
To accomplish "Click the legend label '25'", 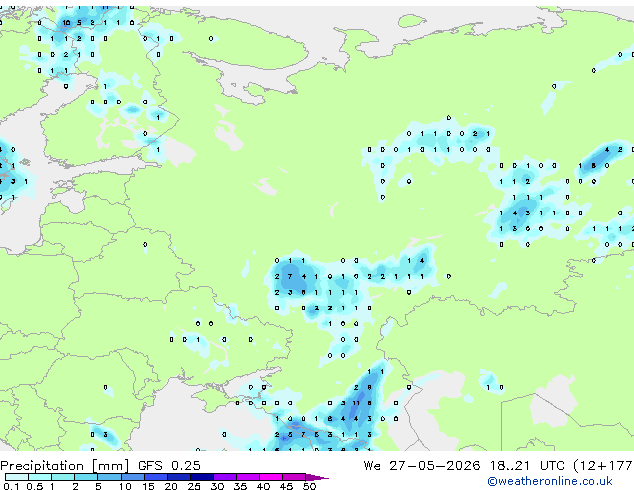I will 194,486.
